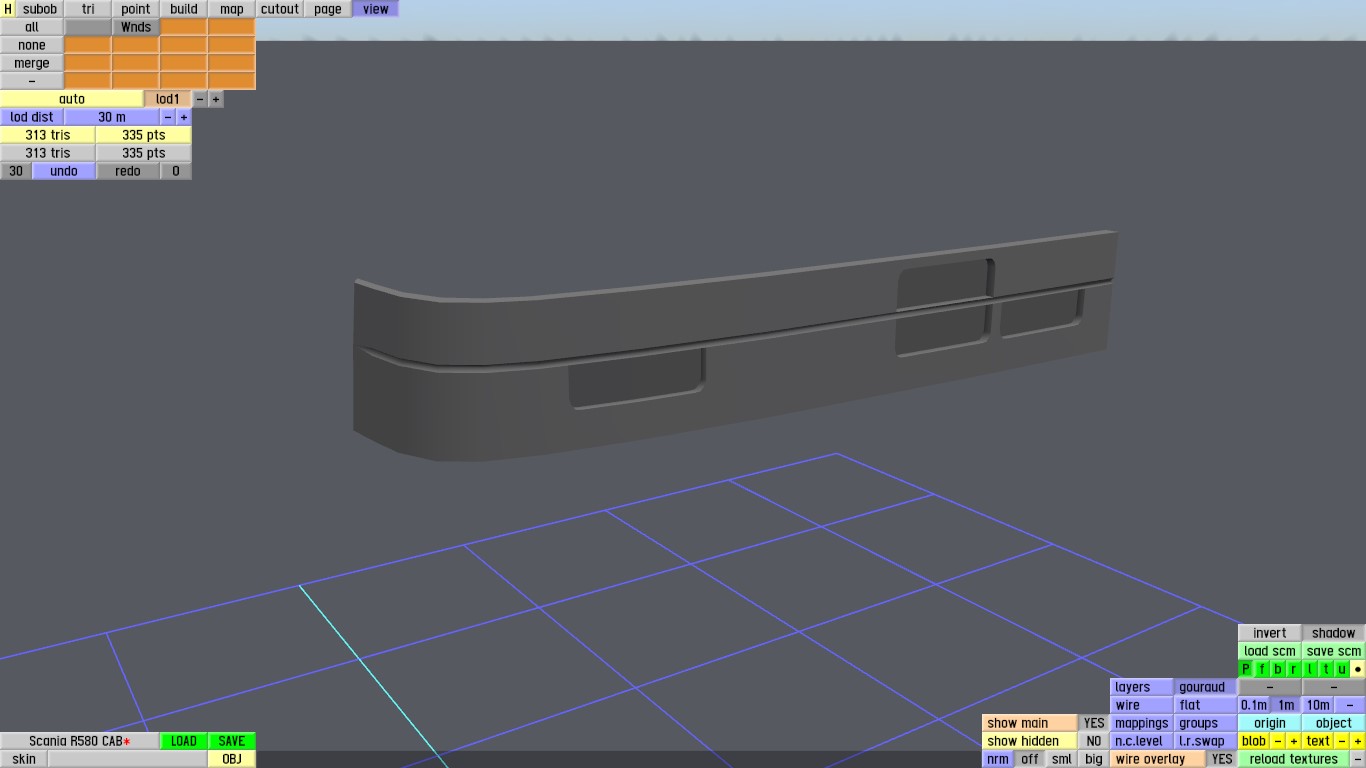Screen dimensions: 1366x768
Task: Select the view menu tab
Action: (x=376, y=9)
